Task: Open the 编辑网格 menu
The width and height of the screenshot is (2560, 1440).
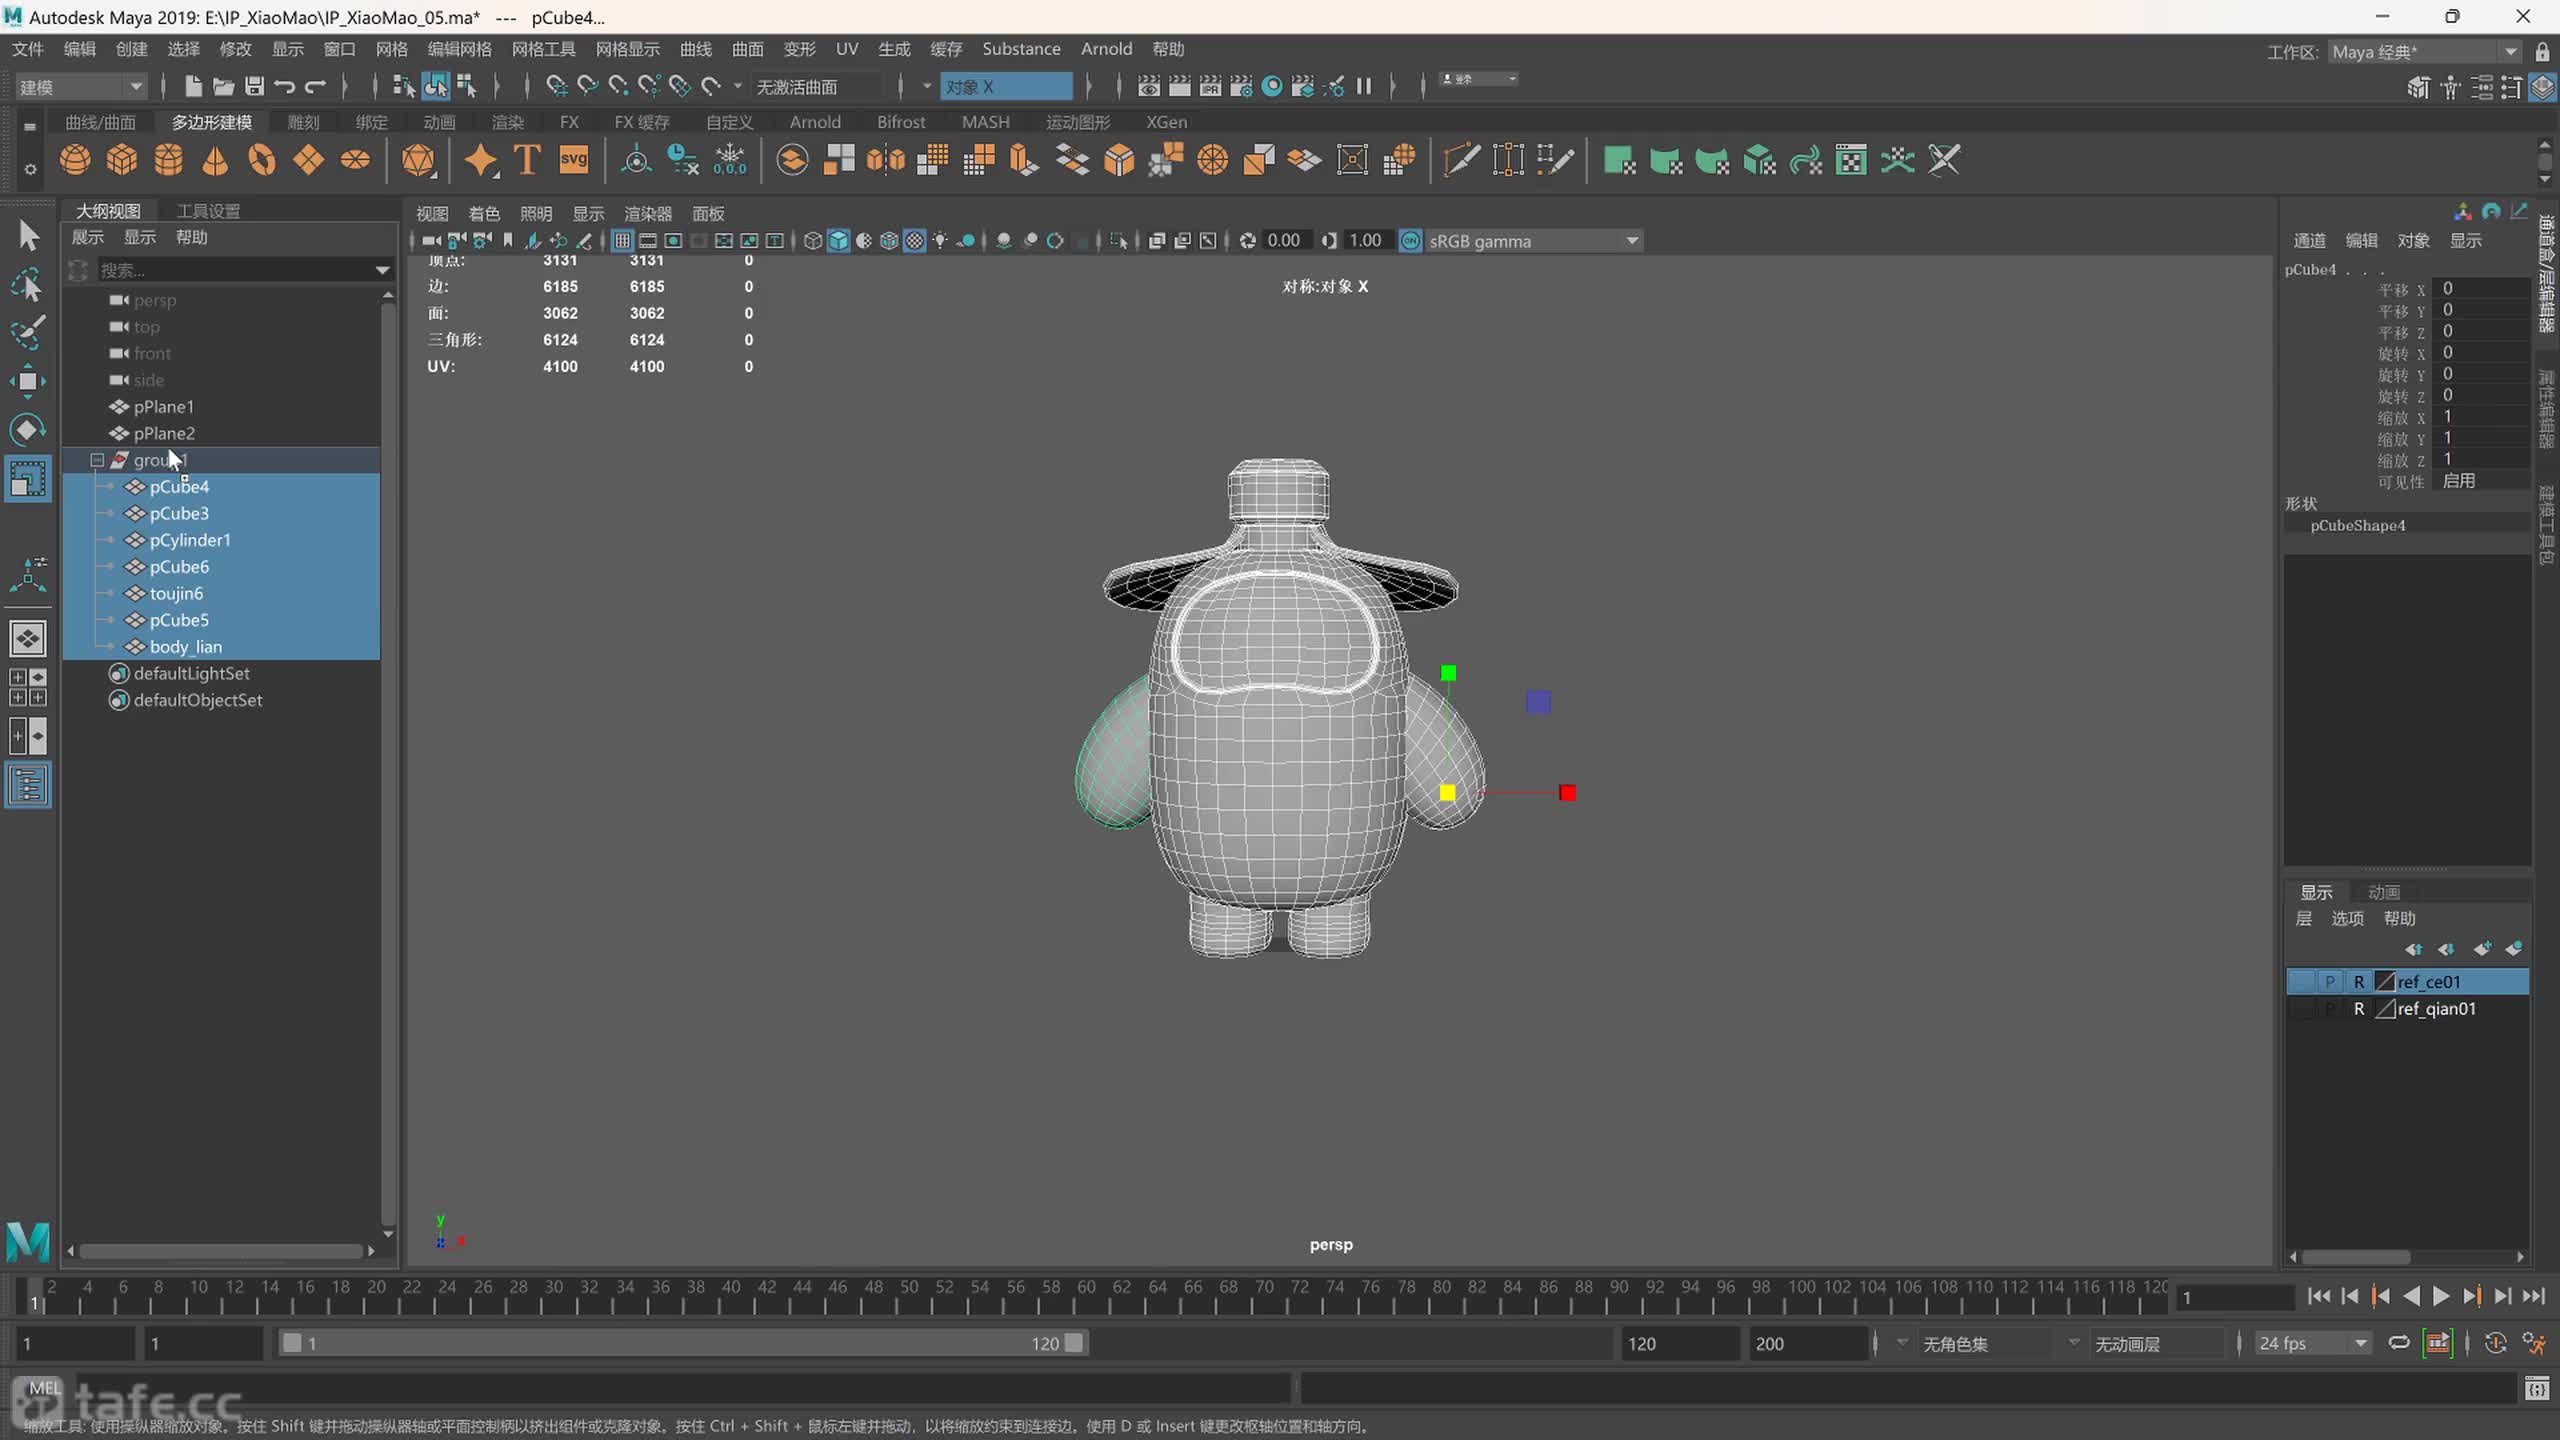Action: point(459,49)
